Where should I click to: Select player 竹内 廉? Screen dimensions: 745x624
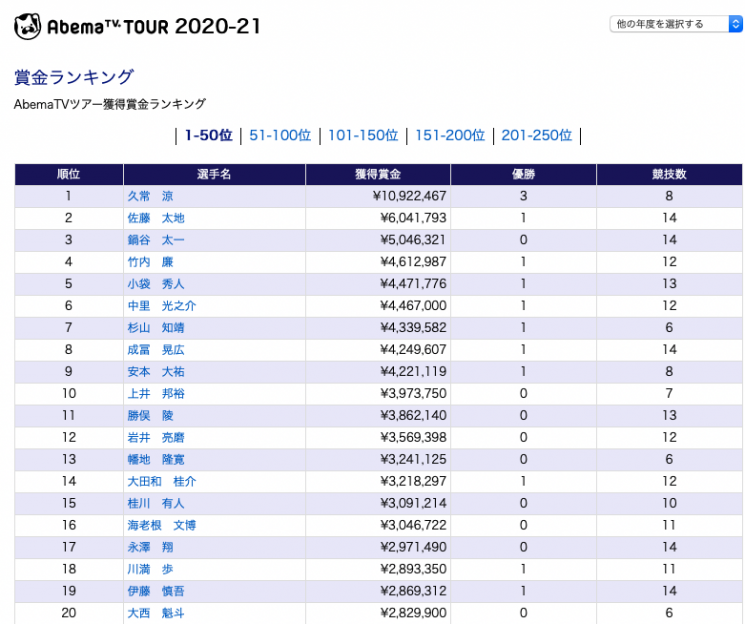point(150,262)
